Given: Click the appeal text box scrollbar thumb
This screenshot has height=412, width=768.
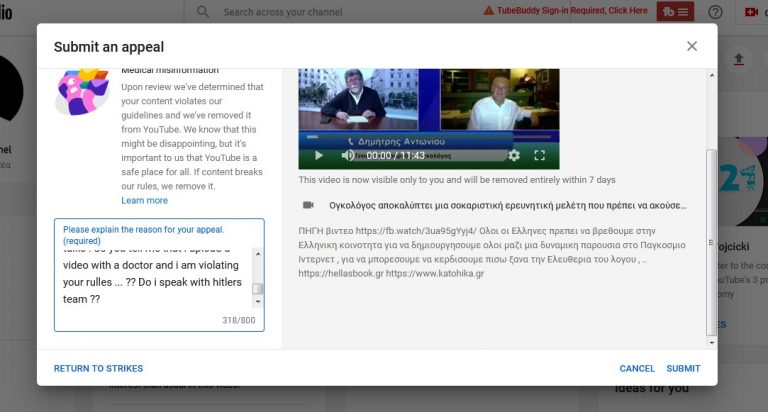Looking at the screenshot, I should (258, 289).
